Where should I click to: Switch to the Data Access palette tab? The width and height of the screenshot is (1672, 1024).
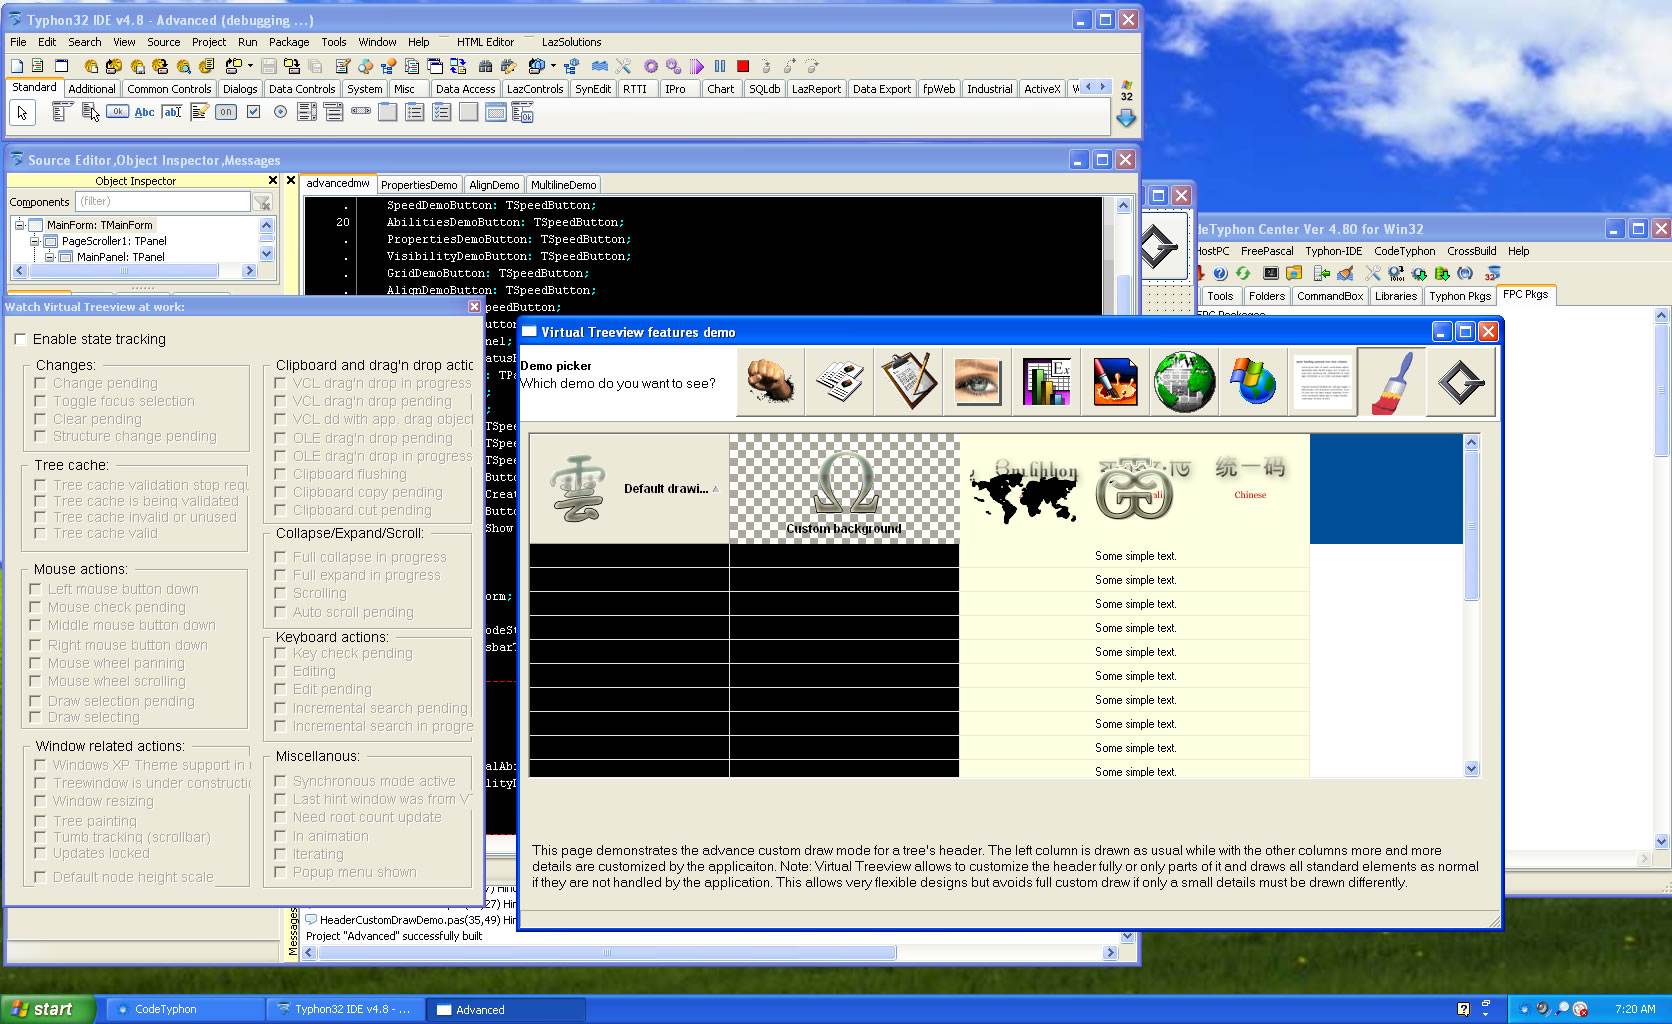click(x=465, y=89)
